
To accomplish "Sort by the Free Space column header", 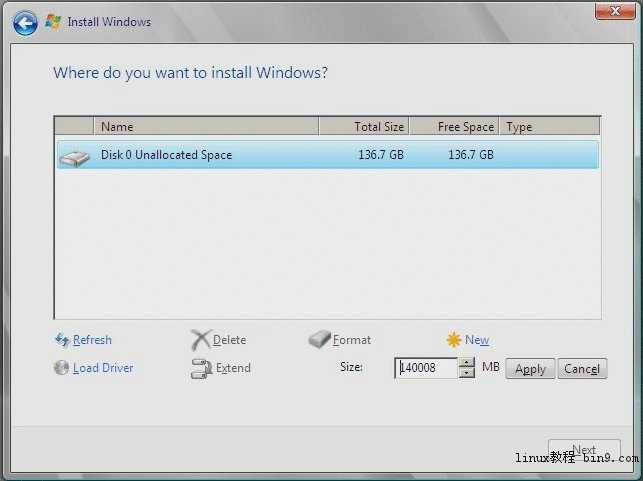I will tap(454, 126).
